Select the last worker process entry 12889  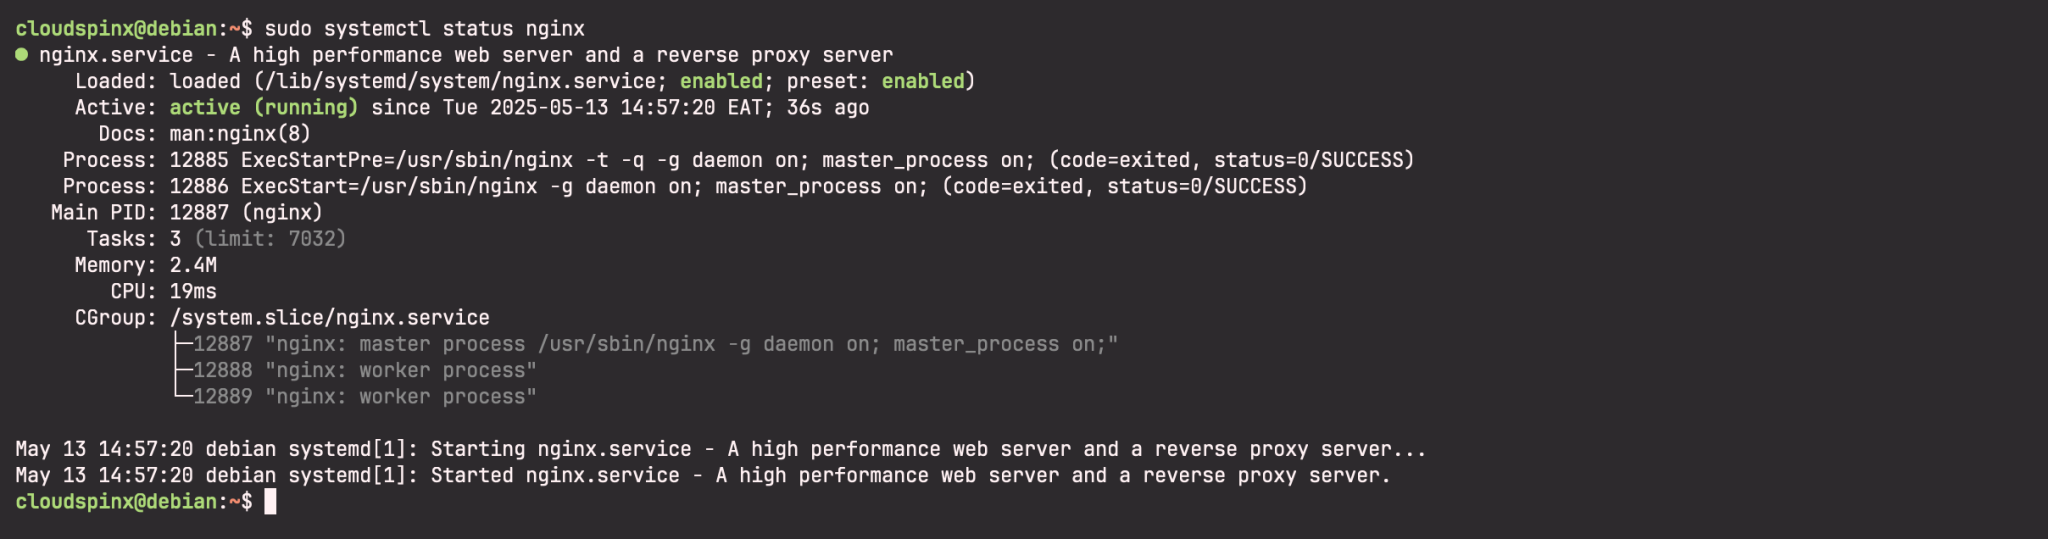point(364,397)
